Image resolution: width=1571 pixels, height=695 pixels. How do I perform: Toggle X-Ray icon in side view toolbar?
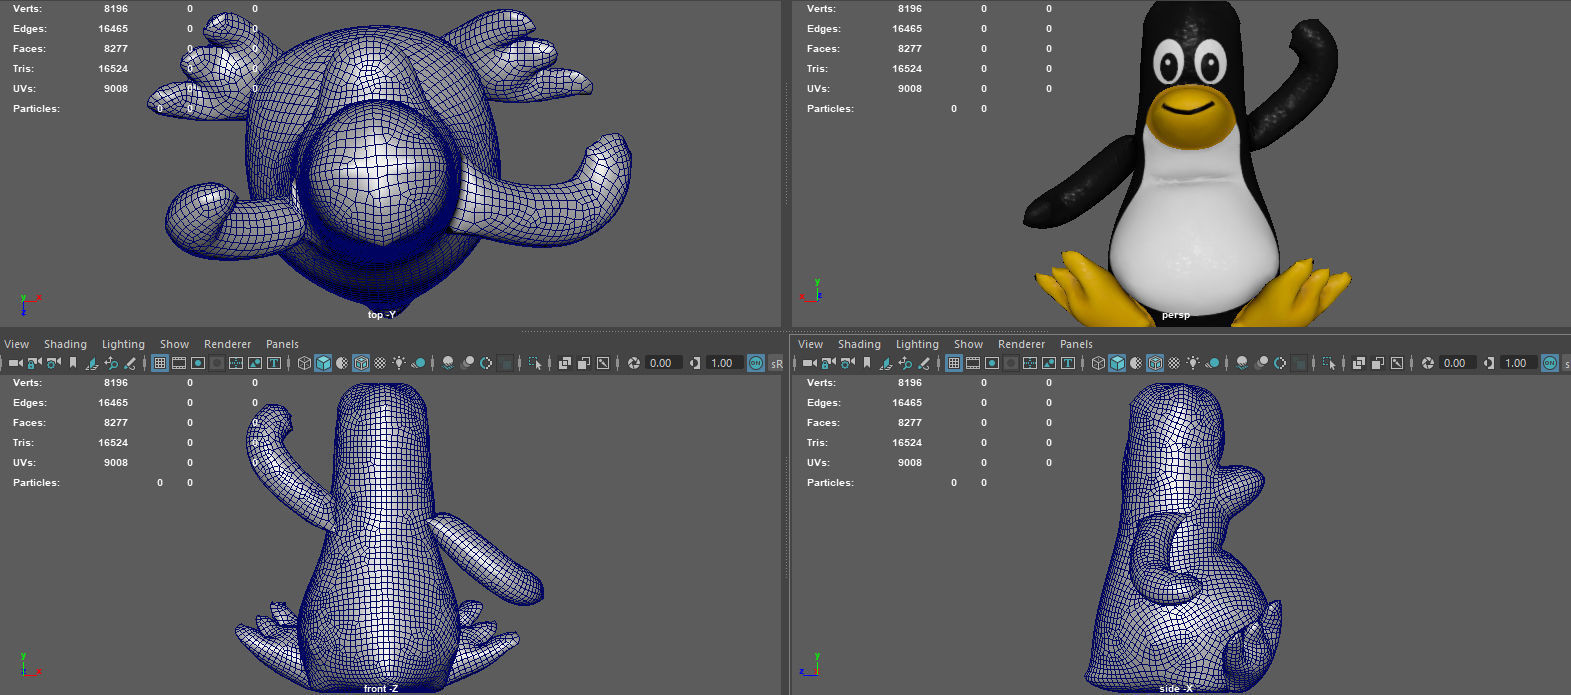1359,363
